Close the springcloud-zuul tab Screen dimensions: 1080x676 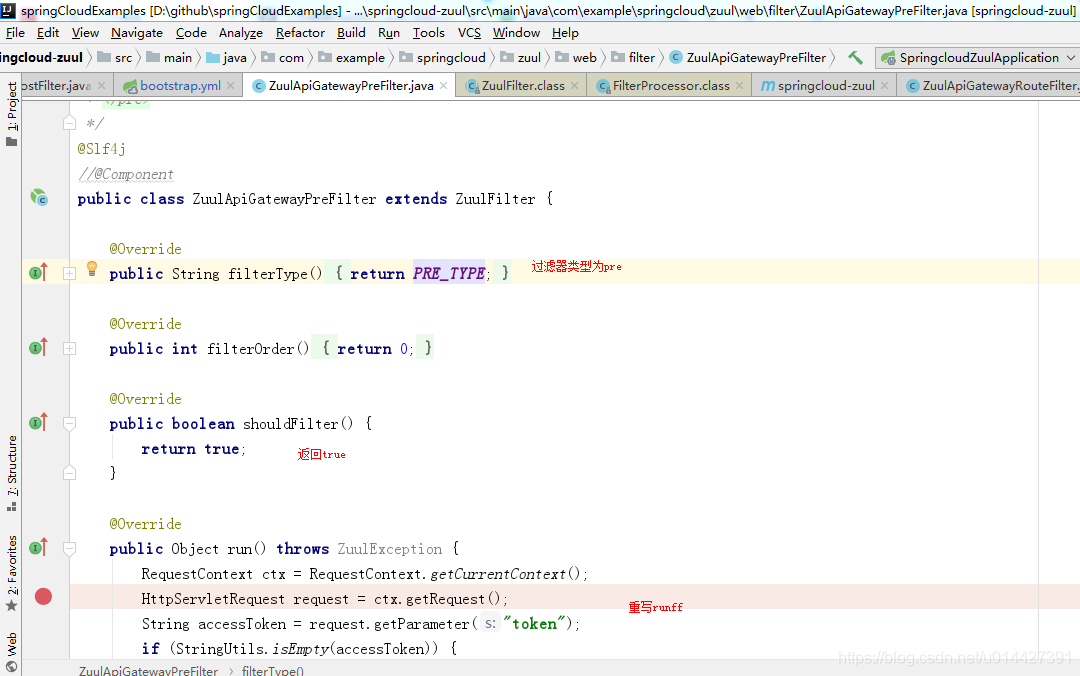point(884,85)
